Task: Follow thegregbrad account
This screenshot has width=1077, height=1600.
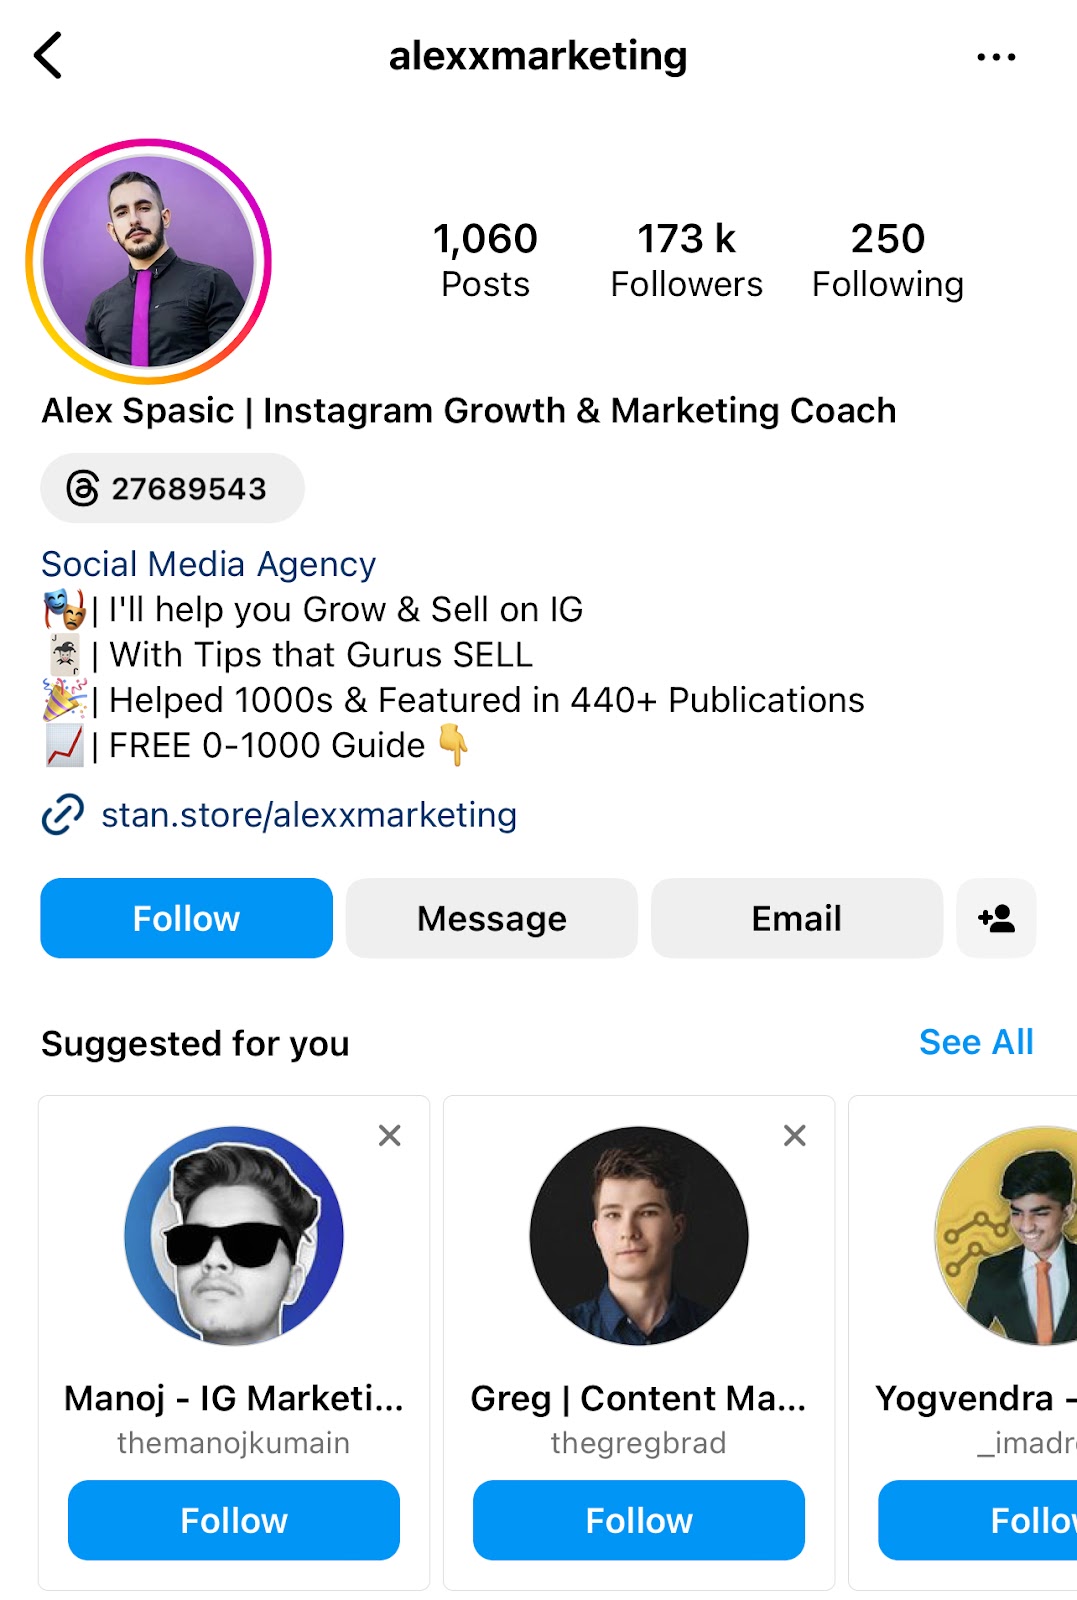Action: click(x=639, y=1520)
